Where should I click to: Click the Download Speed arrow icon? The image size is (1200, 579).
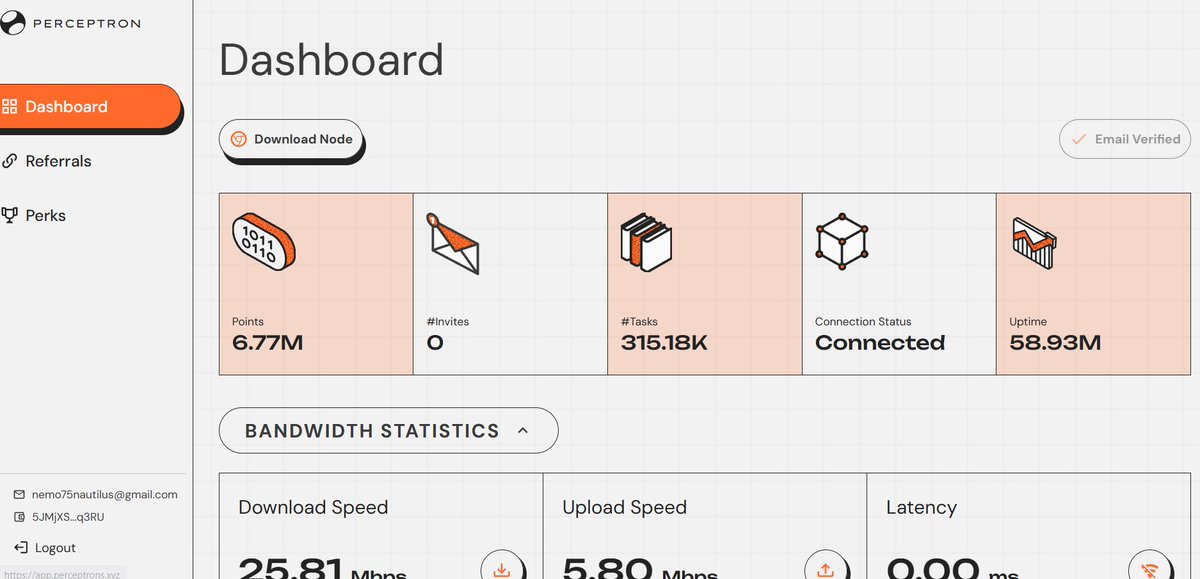pos(503,568)
